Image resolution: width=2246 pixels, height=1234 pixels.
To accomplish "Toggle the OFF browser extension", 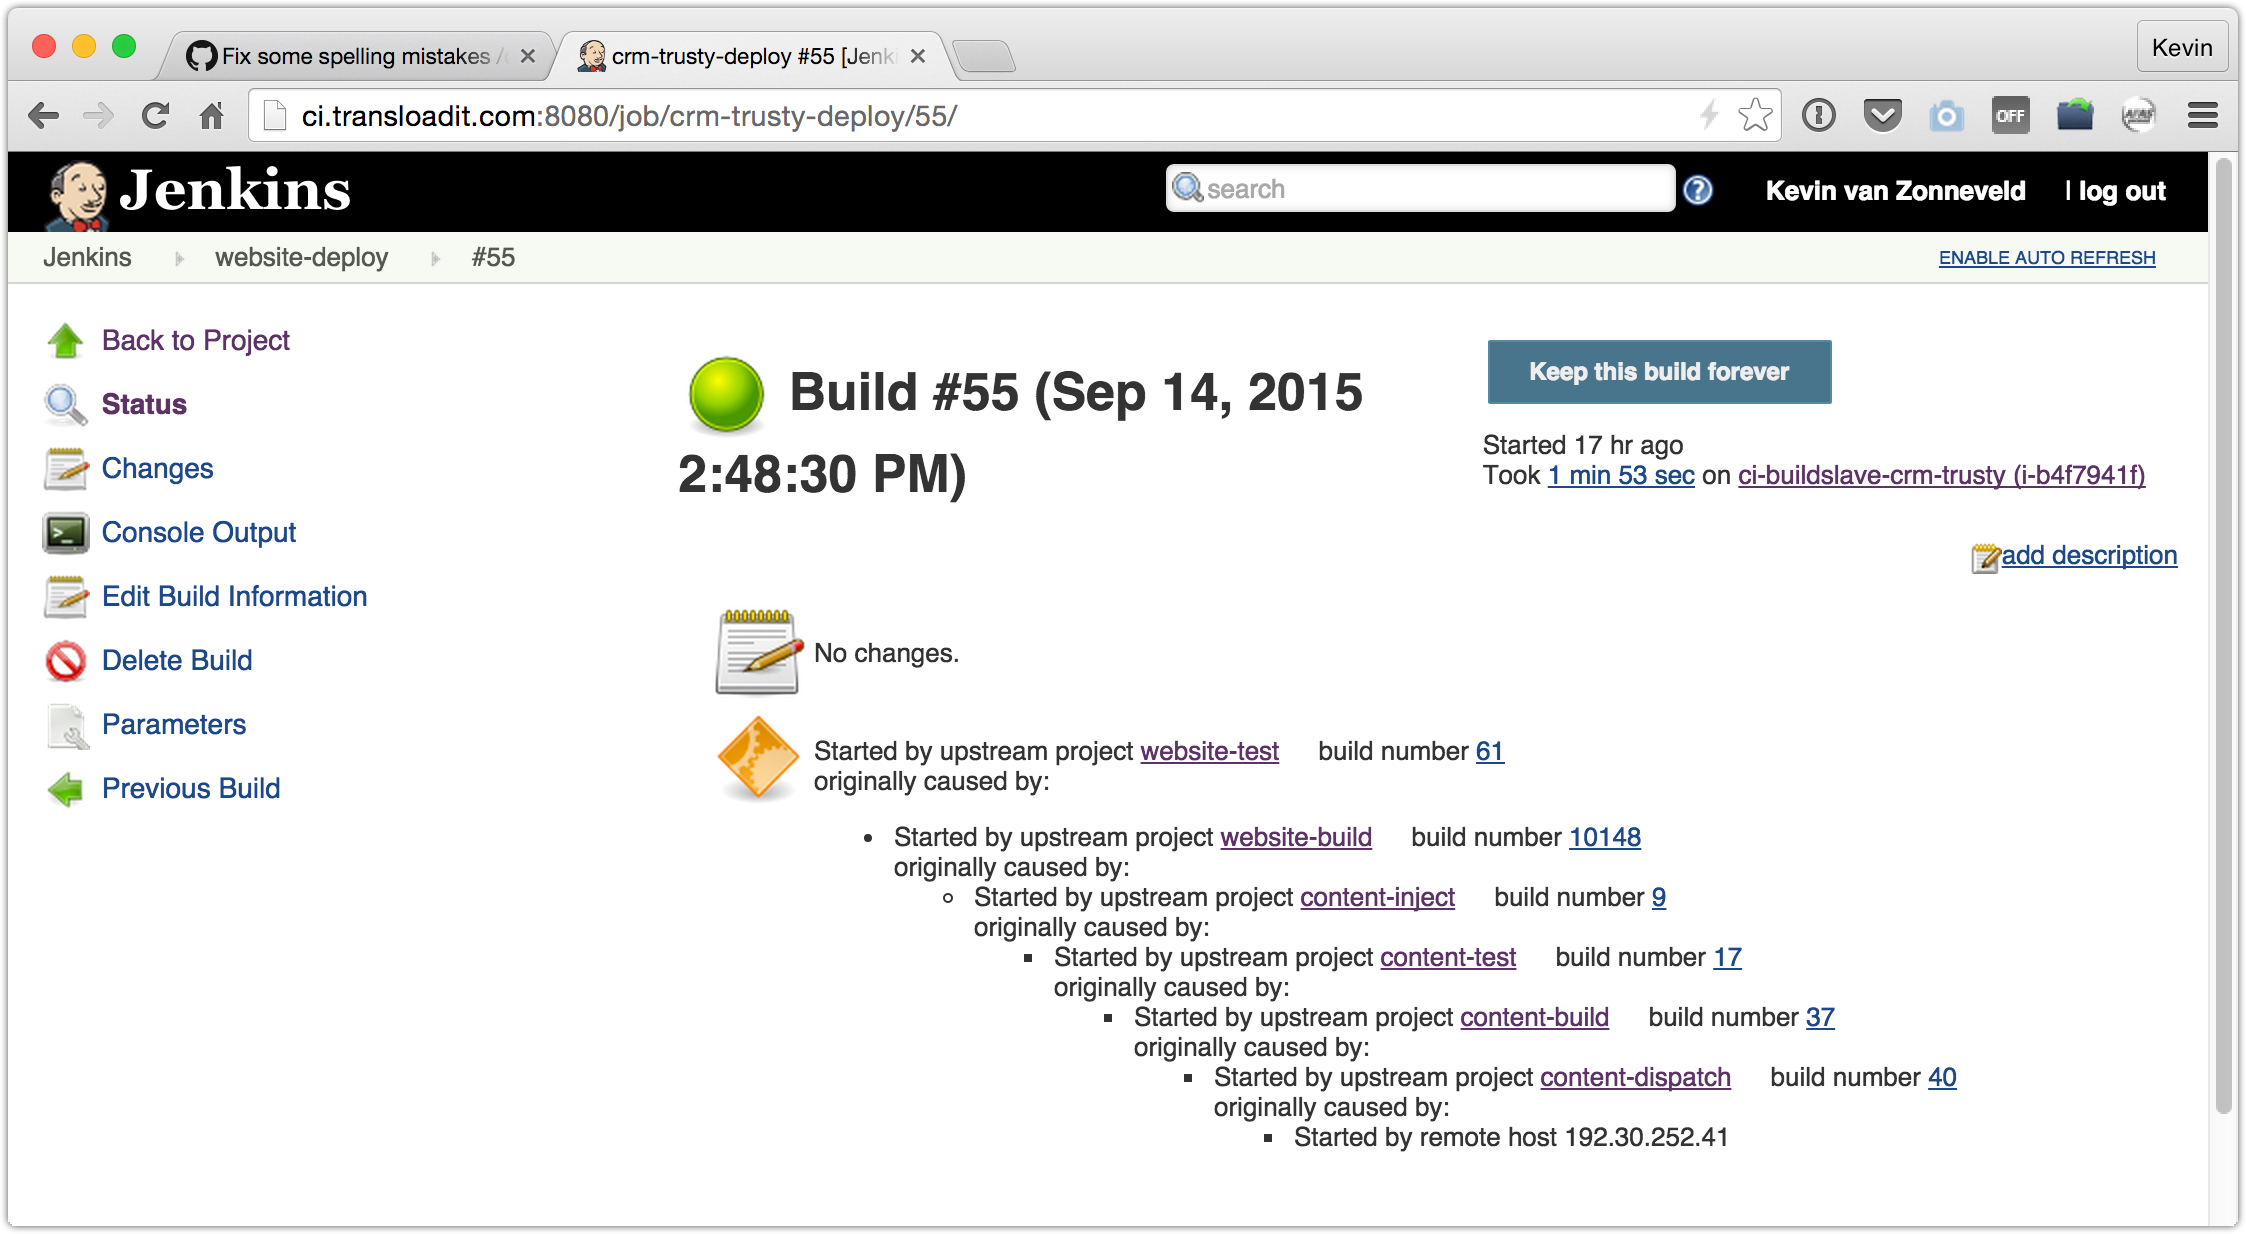I will click(x=2010, y=116).
